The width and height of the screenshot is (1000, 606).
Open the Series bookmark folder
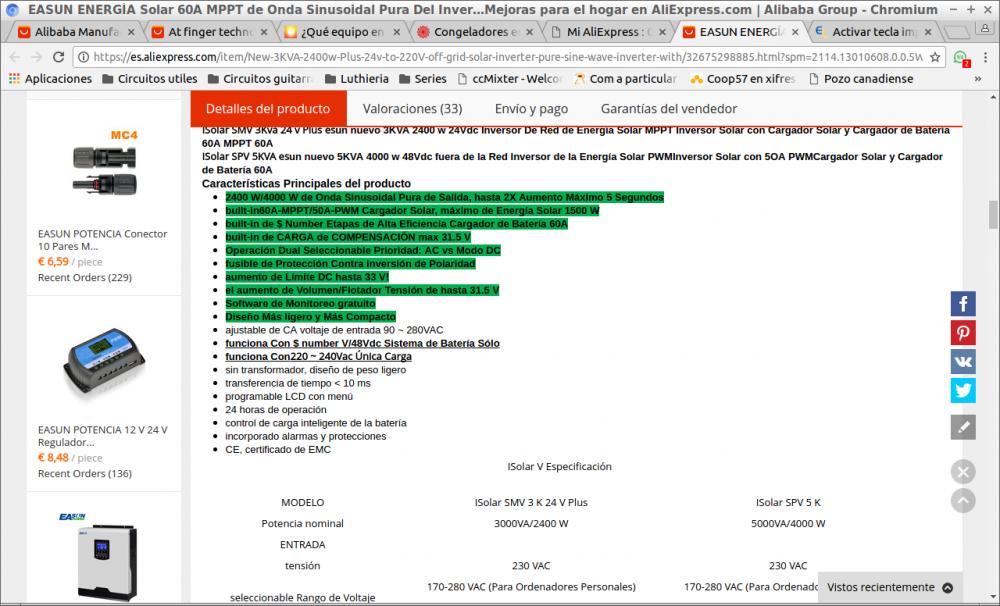423,79
